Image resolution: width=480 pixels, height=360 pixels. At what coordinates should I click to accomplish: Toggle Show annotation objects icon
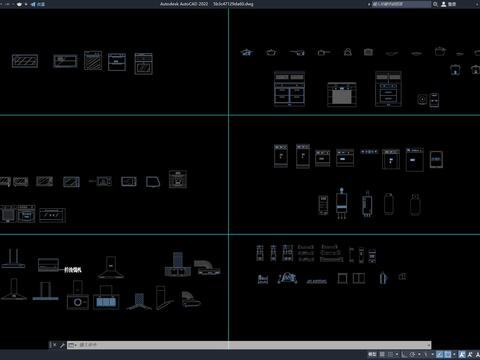462,354
